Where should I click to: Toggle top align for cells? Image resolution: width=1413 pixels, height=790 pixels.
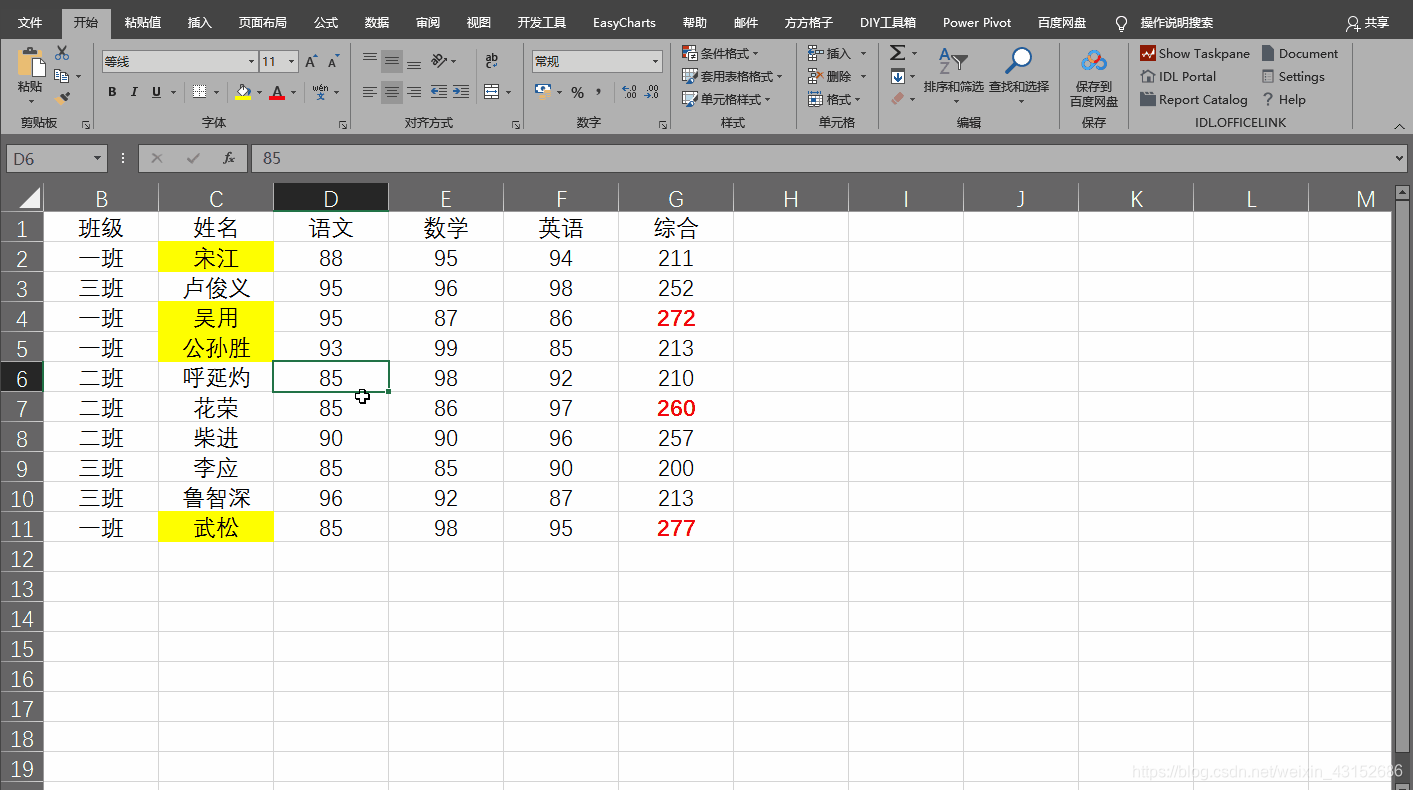point(370,61)
